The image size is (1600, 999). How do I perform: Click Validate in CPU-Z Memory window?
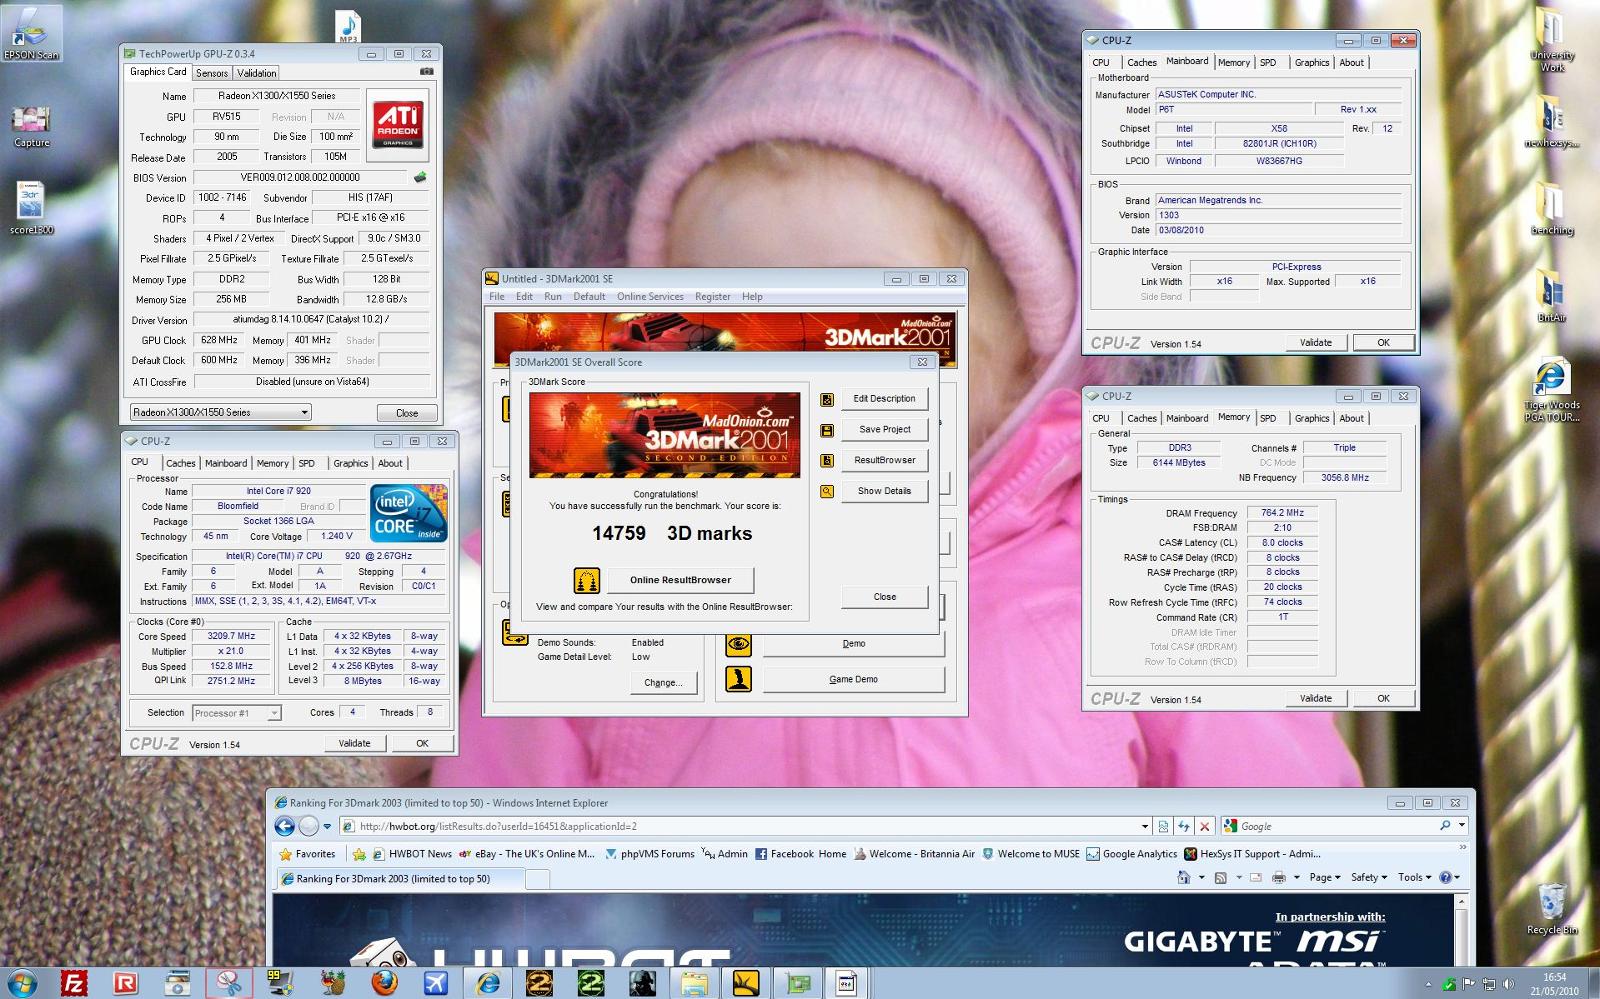[1315, 698]
